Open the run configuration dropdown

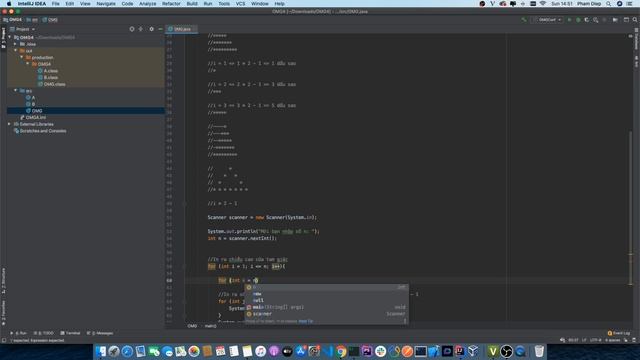point(548,20)
